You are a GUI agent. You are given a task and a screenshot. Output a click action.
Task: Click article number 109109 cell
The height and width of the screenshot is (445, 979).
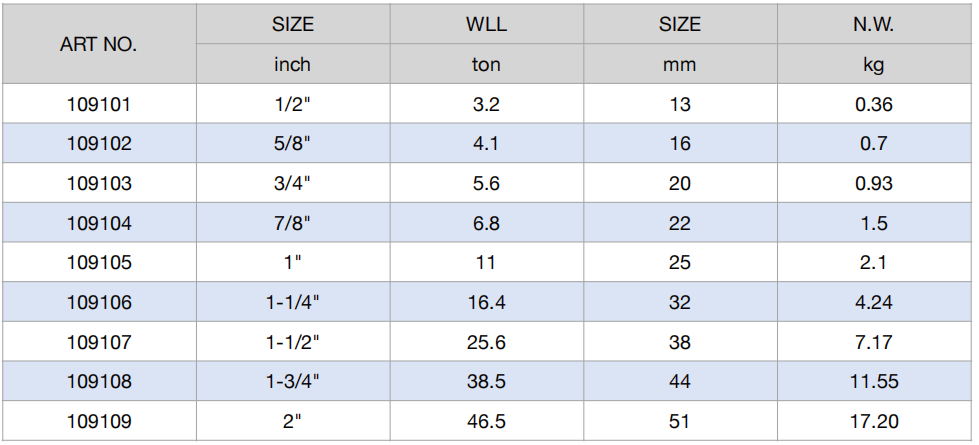click(x=99, y=421)
